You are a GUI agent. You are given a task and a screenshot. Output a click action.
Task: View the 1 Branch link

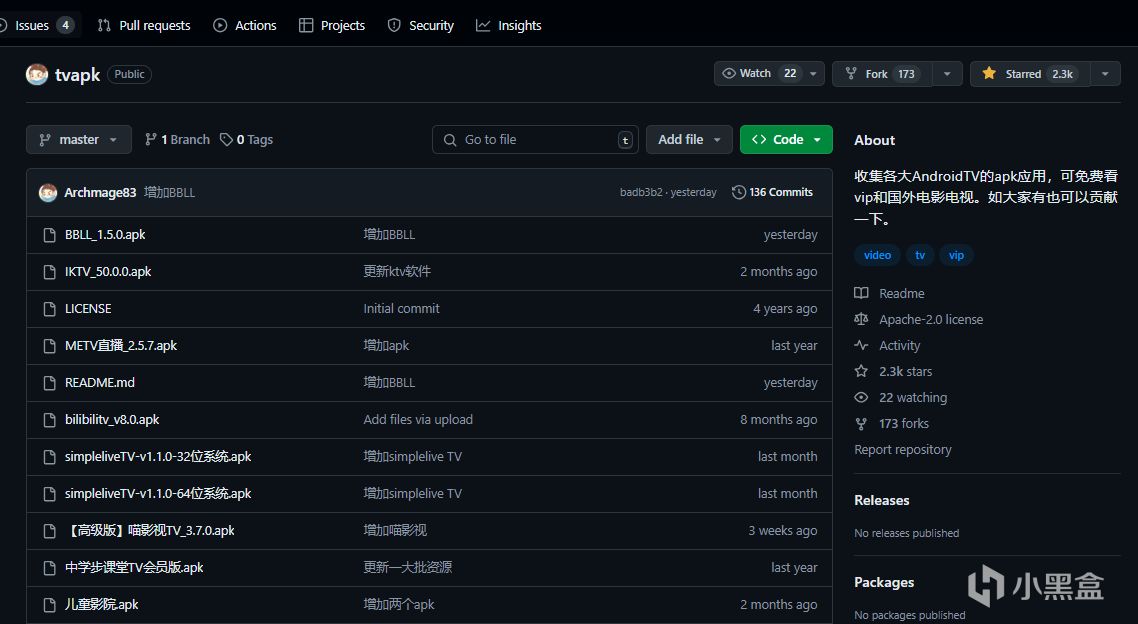point(177,139)
